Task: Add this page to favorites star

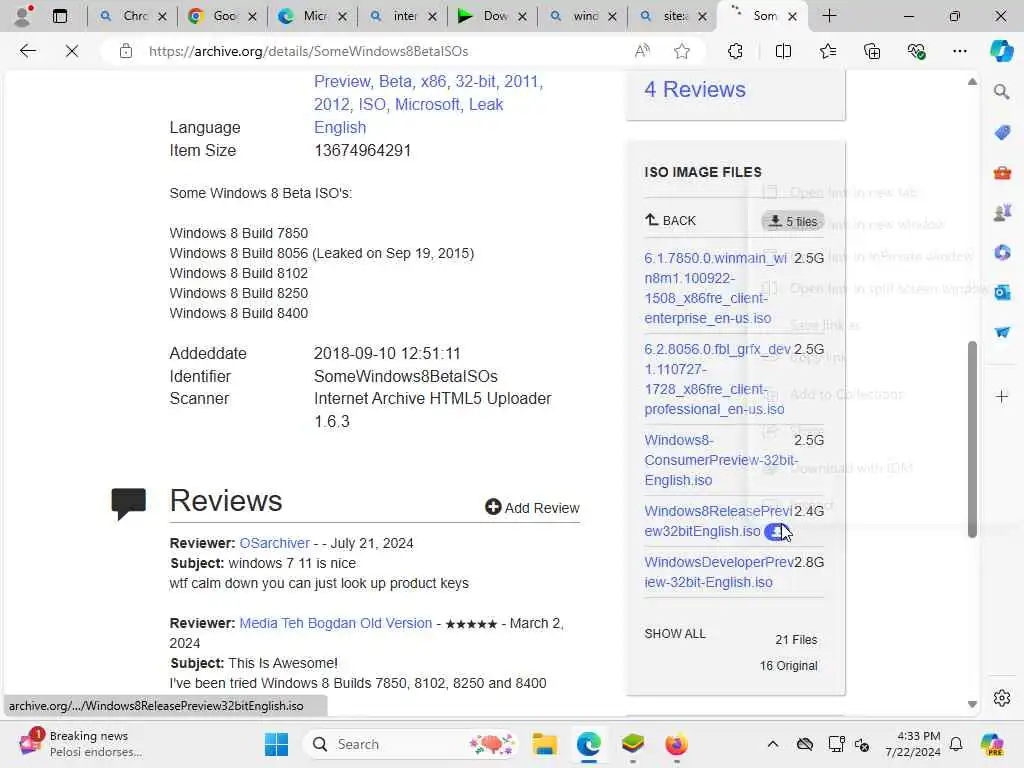Action: [682, 51]
